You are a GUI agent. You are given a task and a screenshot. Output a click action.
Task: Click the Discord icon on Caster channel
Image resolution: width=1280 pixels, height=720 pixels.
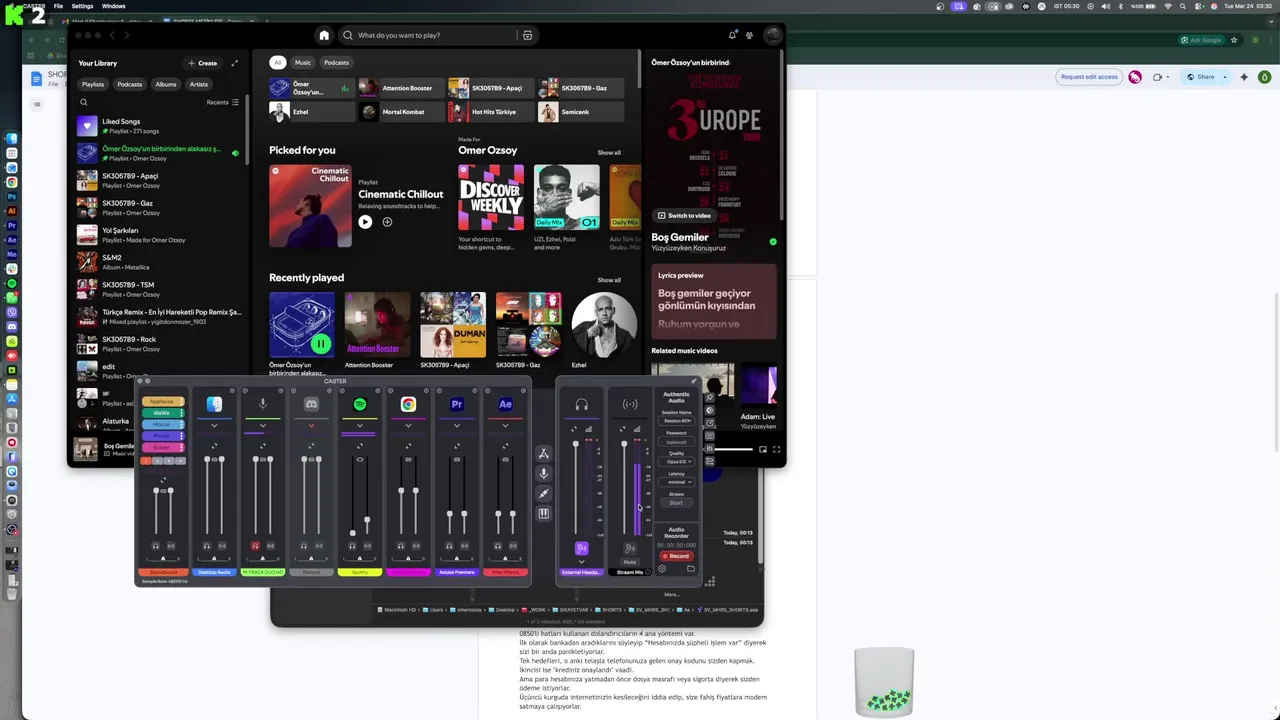(311, 404)
